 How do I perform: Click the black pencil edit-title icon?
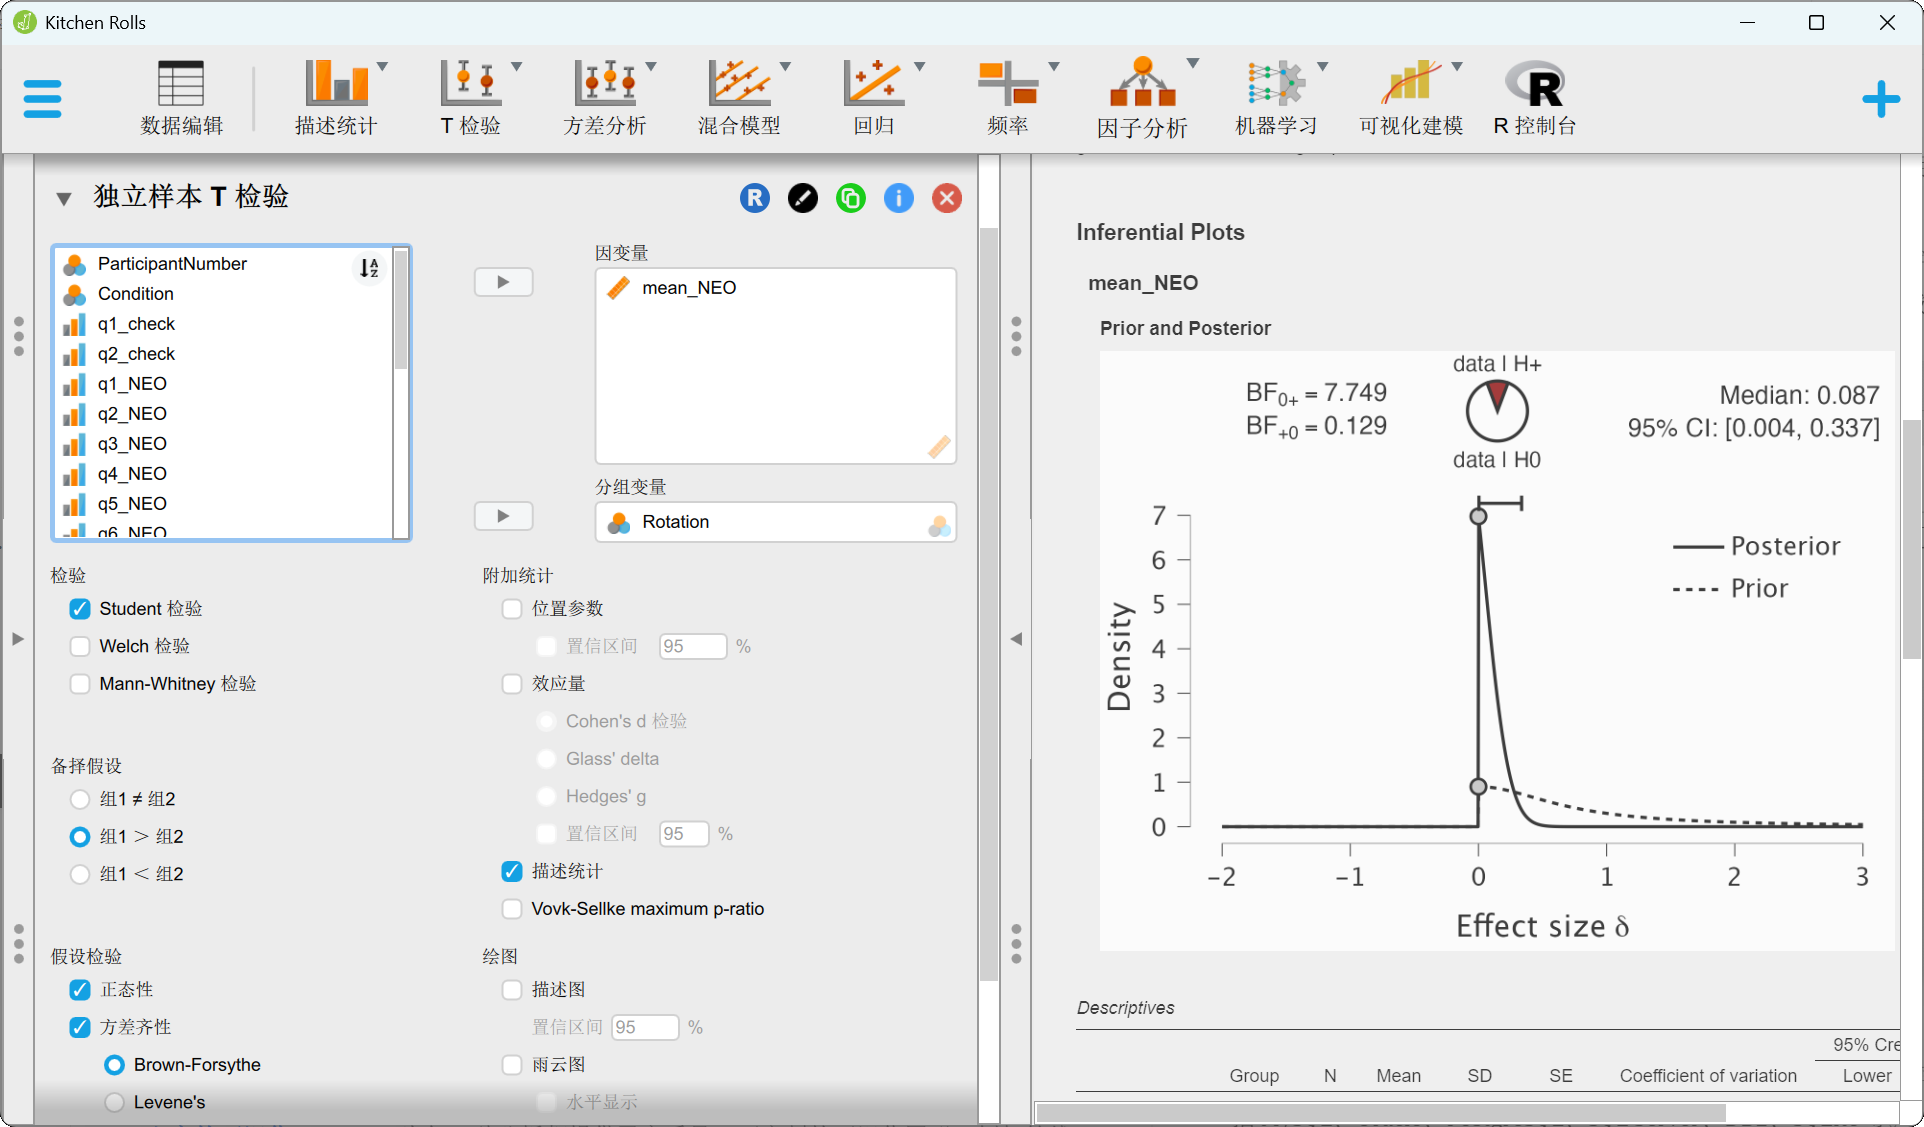click(802, 198)
